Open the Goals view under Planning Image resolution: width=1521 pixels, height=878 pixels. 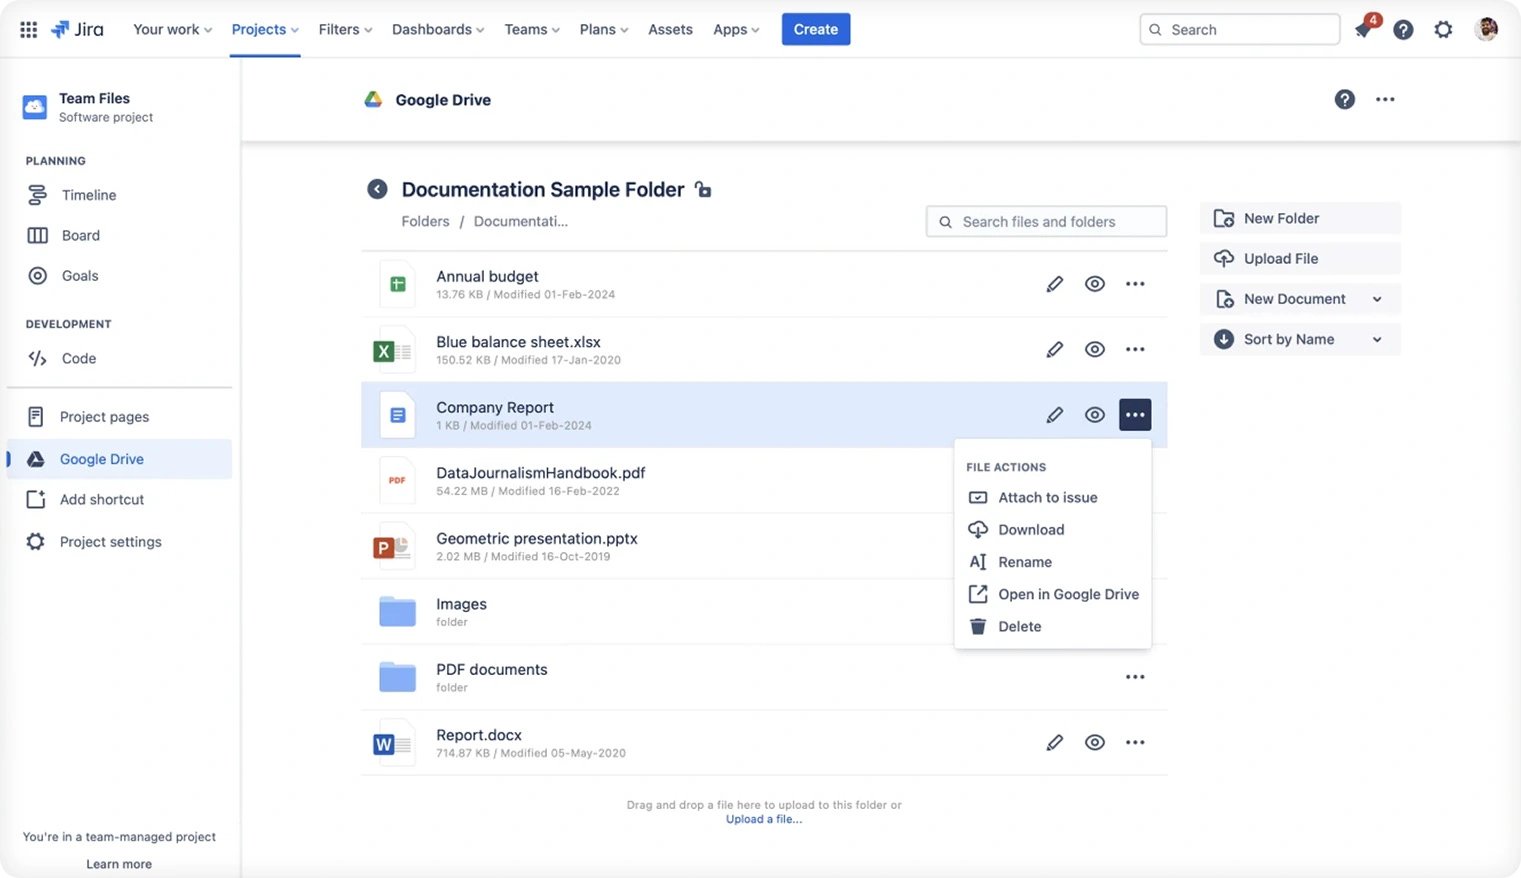[x=80, y=275]
